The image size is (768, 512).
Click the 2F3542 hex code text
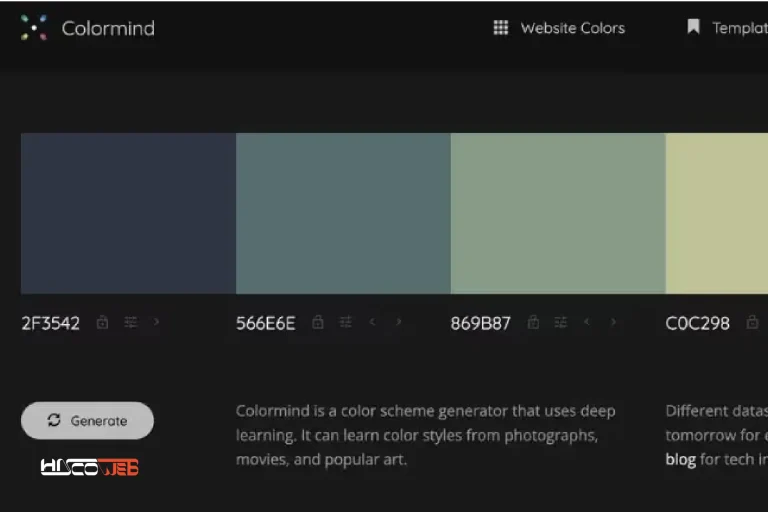(50, 323)
